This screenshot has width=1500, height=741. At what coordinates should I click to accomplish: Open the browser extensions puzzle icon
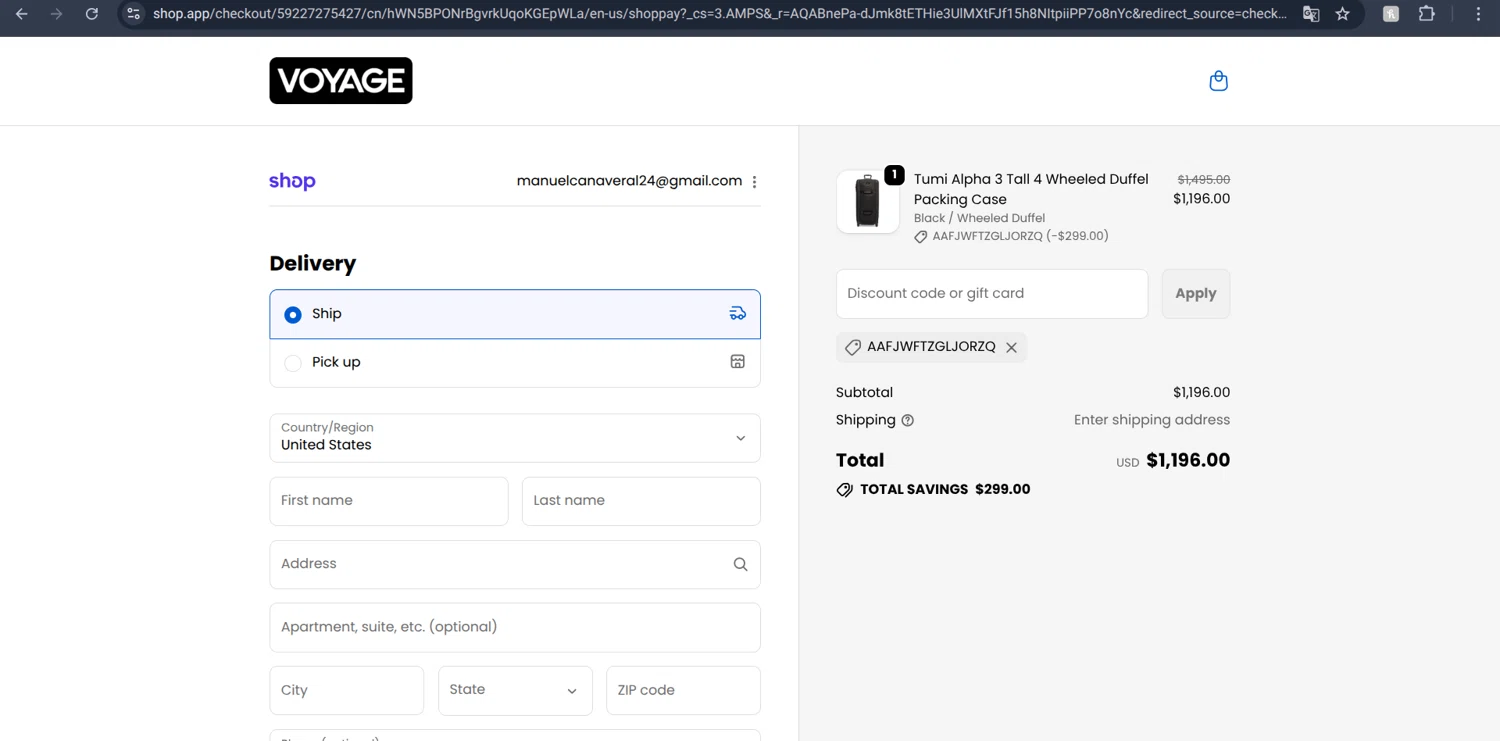coord(1427,14)
